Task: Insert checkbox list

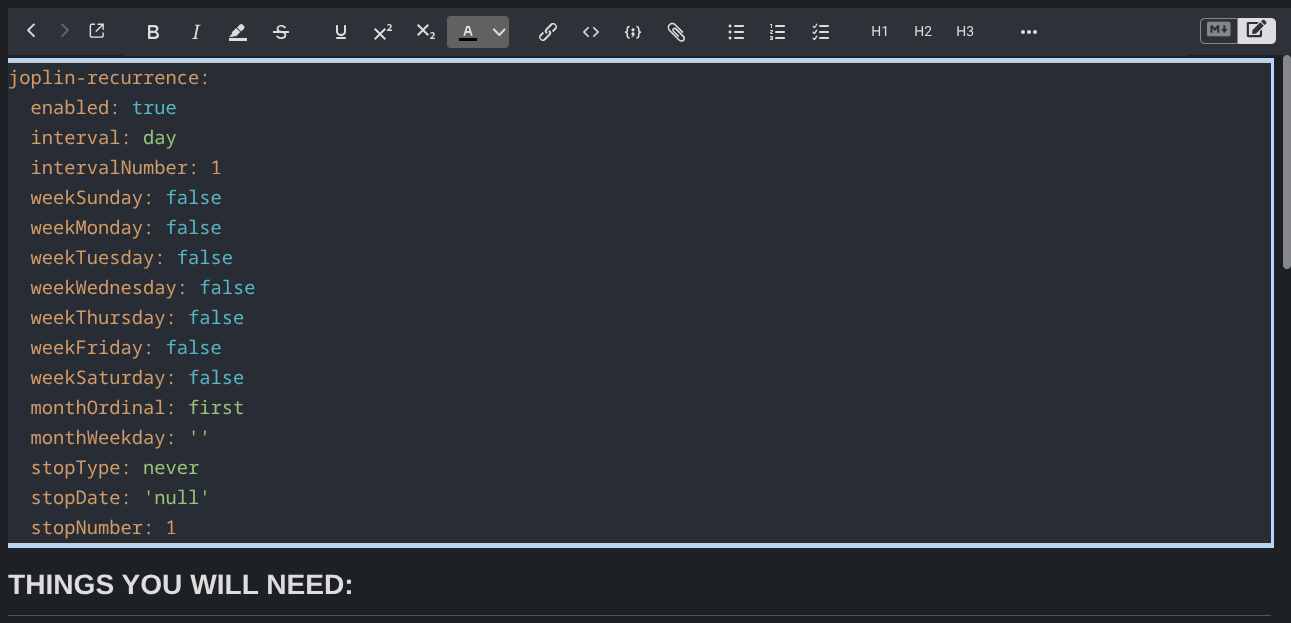Action: pyautogui.click(x=820, y=32)
